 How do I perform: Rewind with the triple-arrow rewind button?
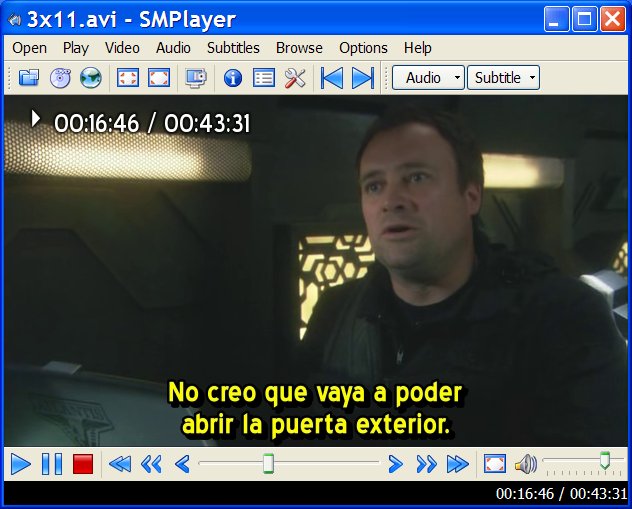[120, 464]
